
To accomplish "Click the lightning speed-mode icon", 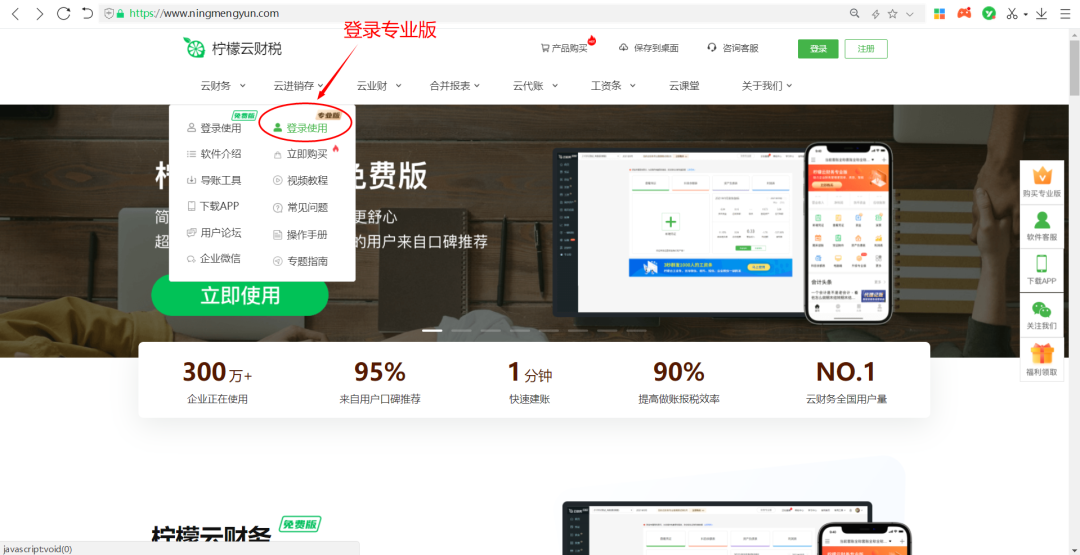I will pyautogui.click(x=875, y=13).
